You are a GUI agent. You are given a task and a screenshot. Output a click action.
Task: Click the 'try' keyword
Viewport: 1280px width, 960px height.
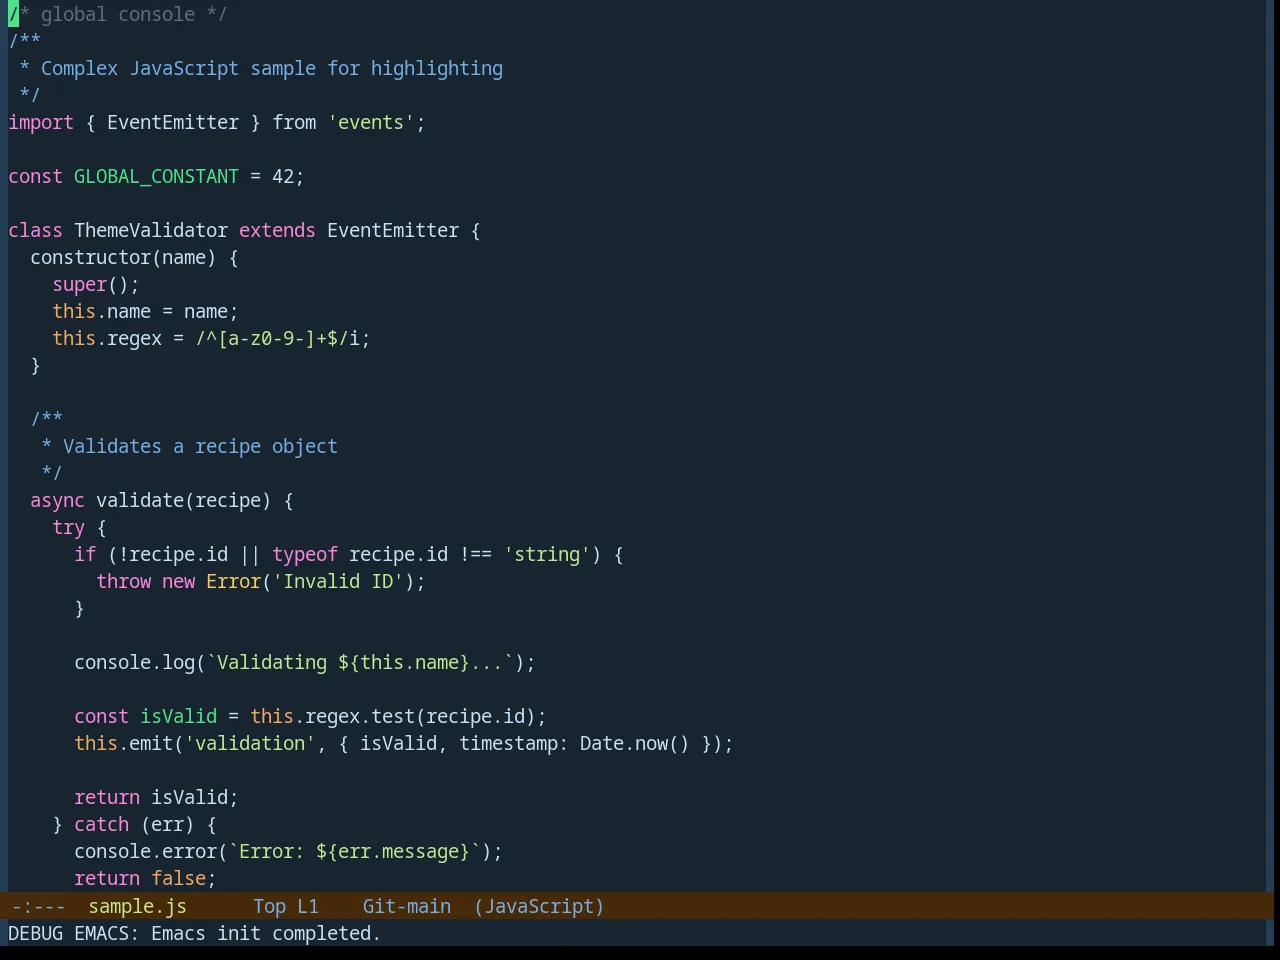tap(68, 527)
